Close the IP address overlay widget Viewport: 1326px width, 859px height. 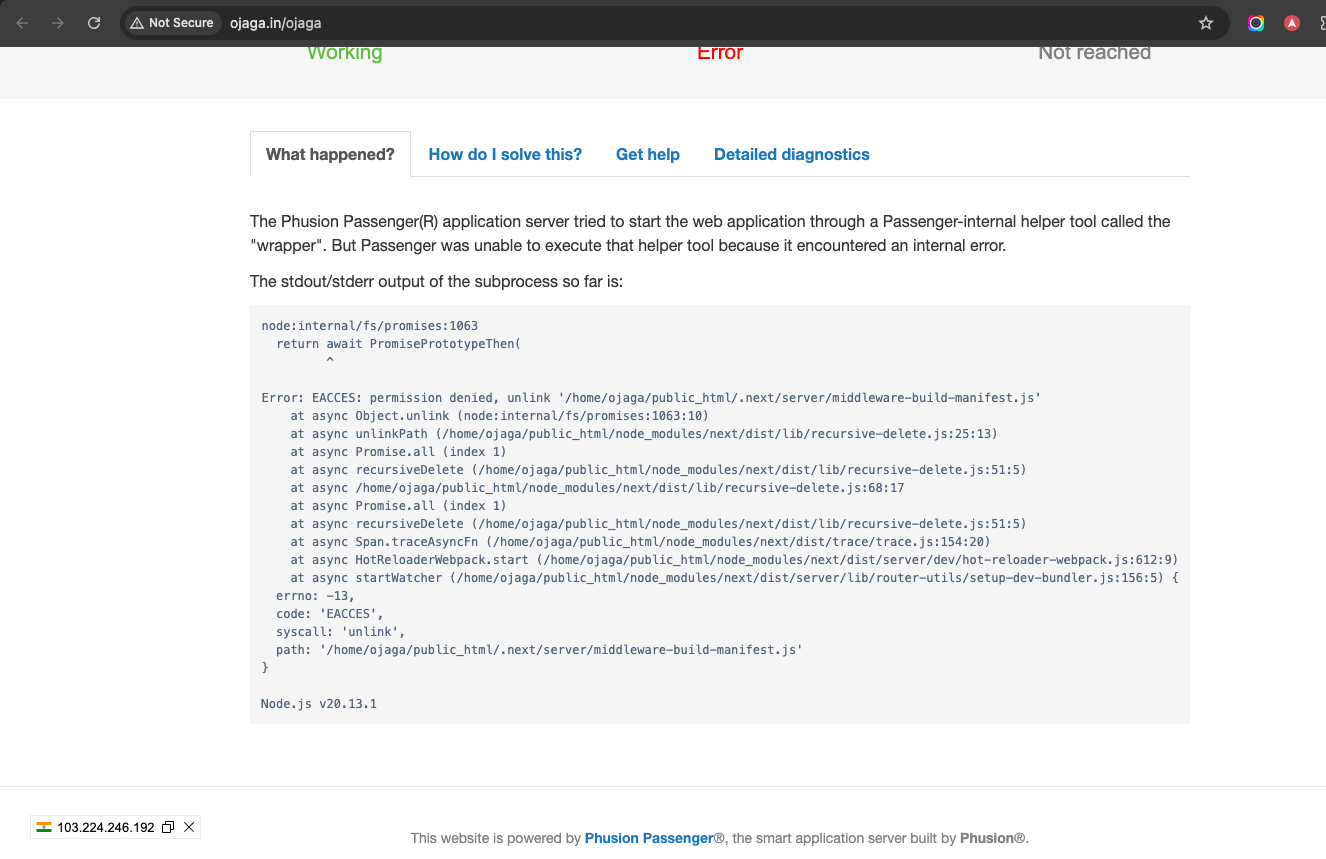click(x=189, y=827)
